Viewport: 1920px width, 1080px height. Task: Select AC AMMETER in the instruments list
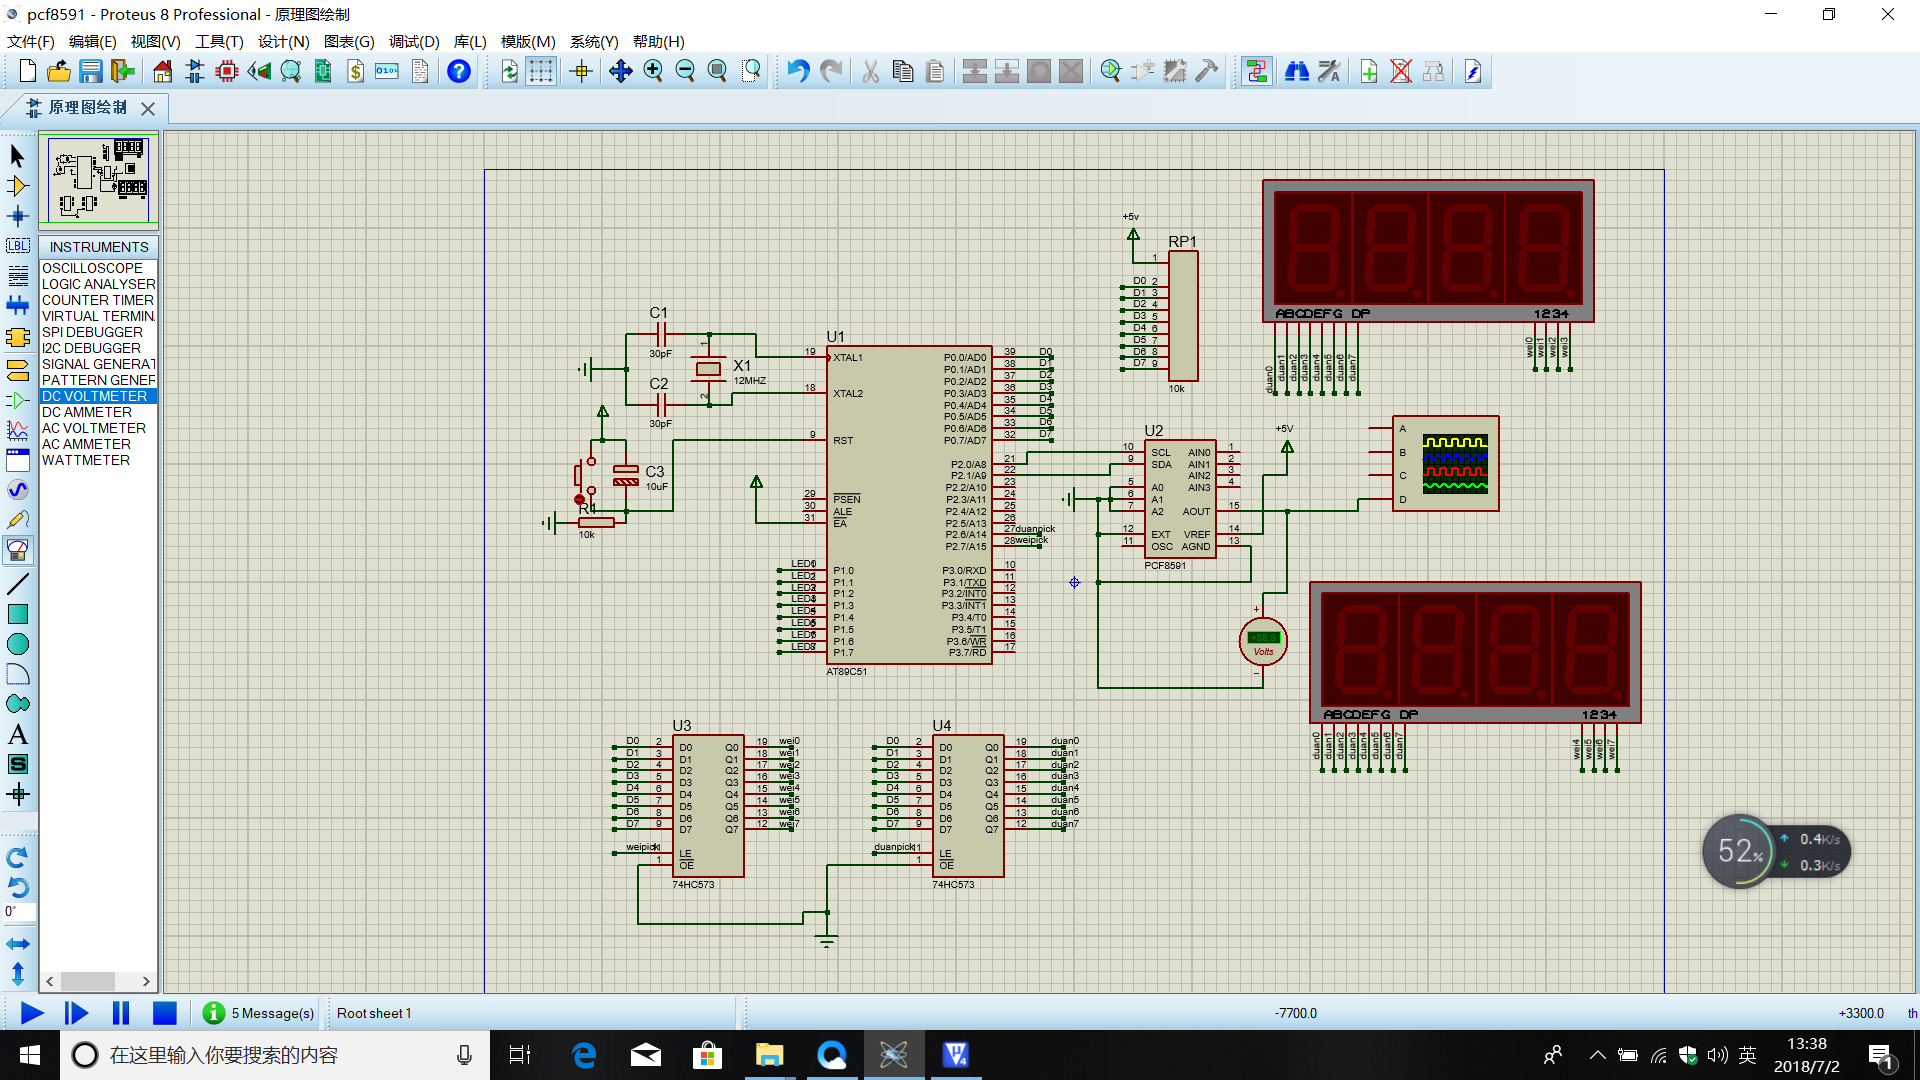click(98, 444)
